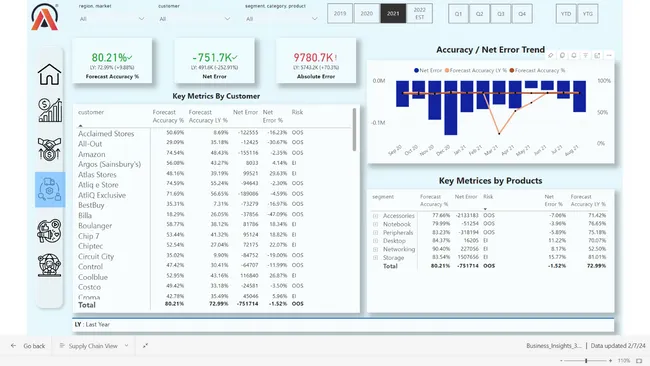Image resolution: width=650 pixels, height=366 pixels.
Task: Sort by customer column header
Action: [x=91, y=112]
